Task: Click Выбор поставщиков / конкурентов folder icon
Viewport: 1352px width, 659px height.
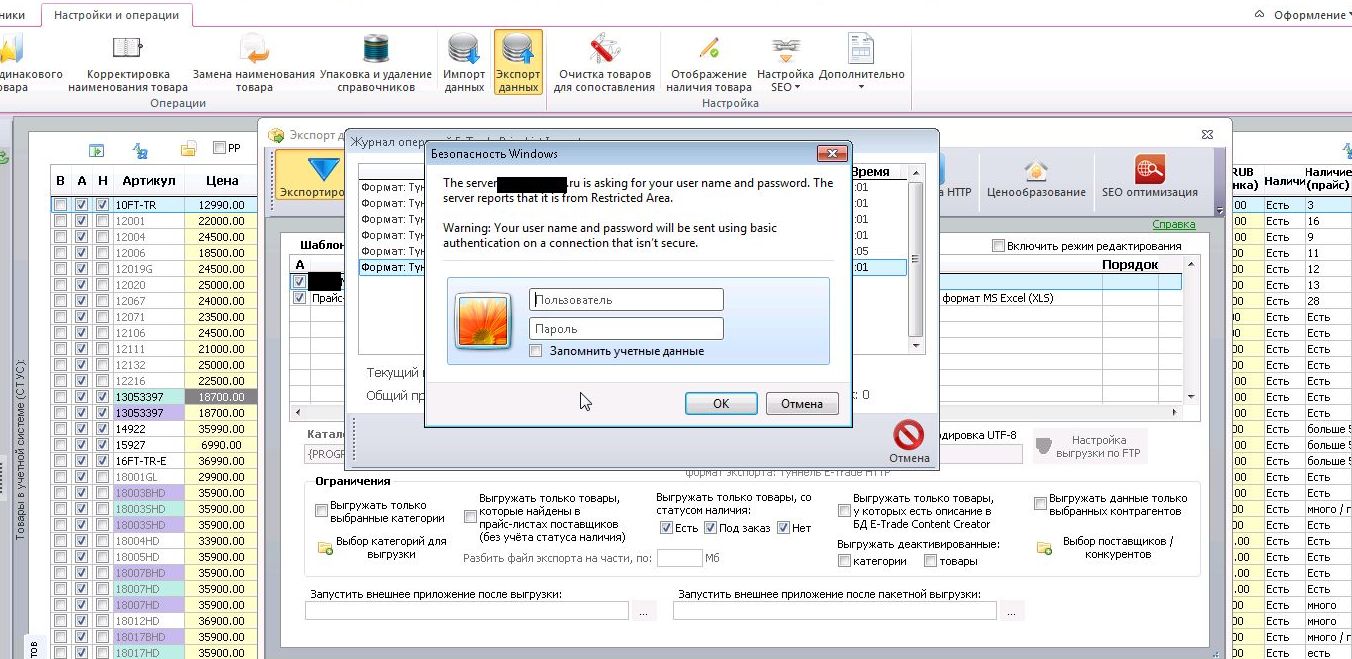Action: pos(1044,548)
